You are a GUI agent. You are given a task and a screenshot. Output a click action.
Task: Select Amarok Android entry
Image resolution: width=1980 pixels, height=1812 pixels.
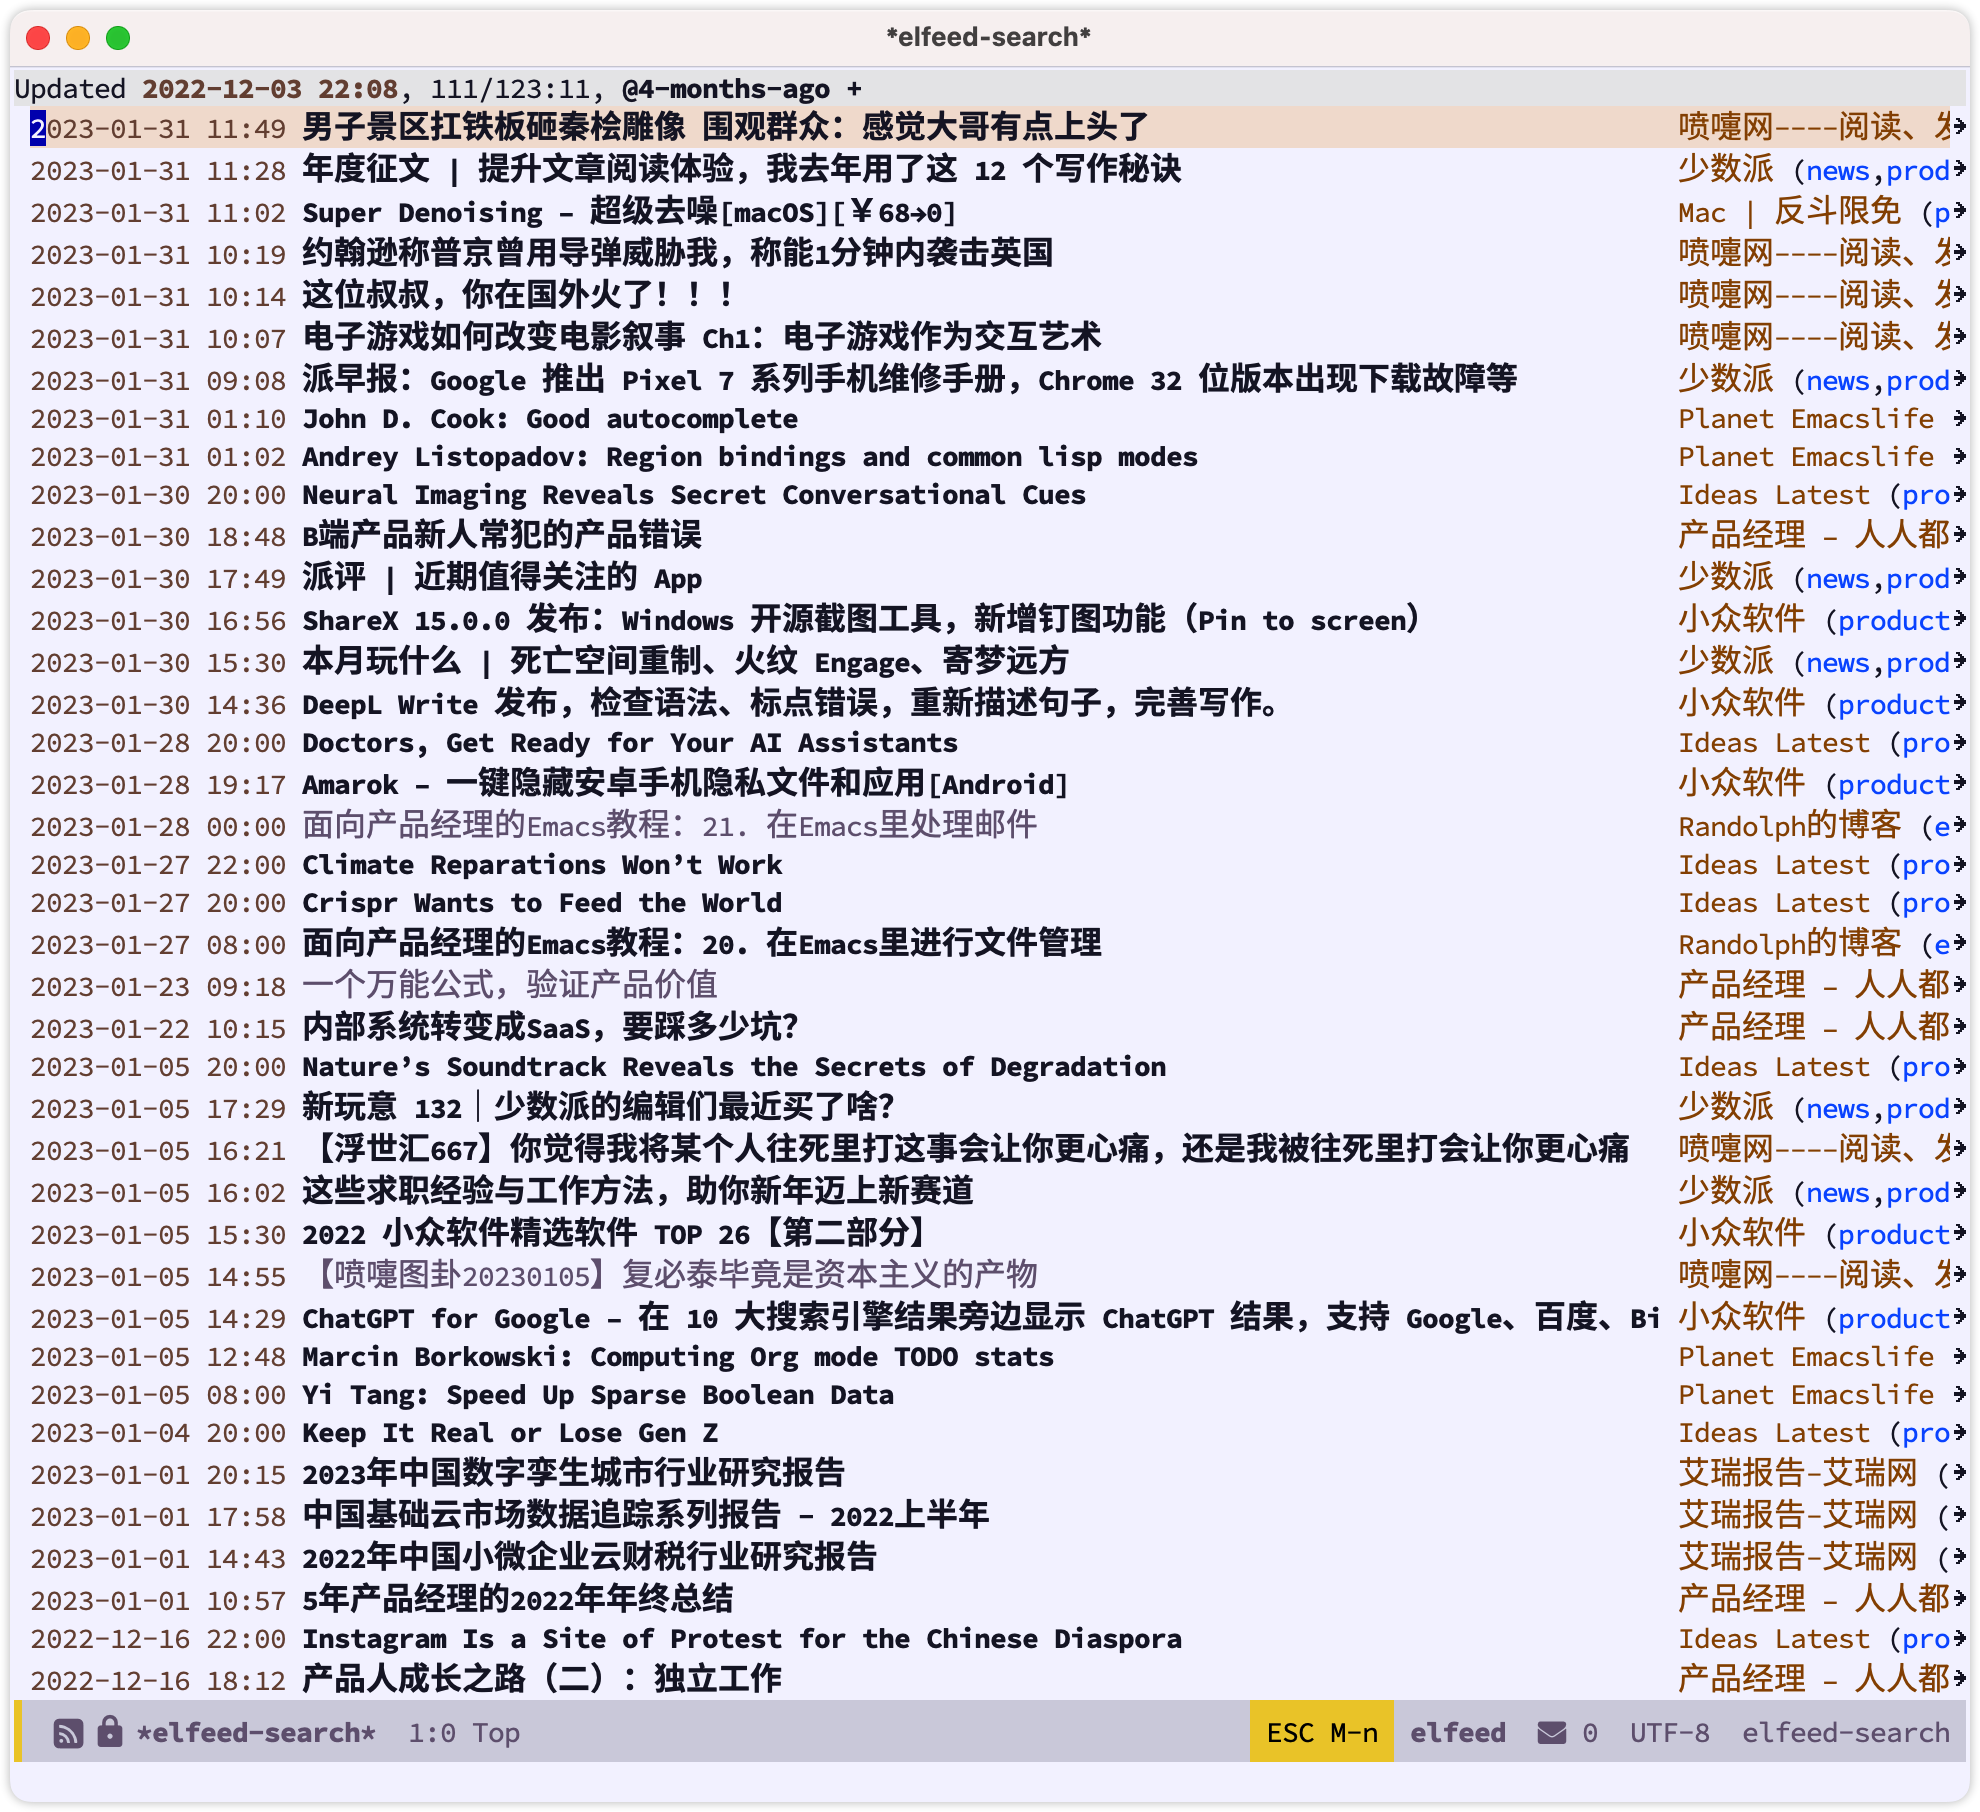coord(686,784)
